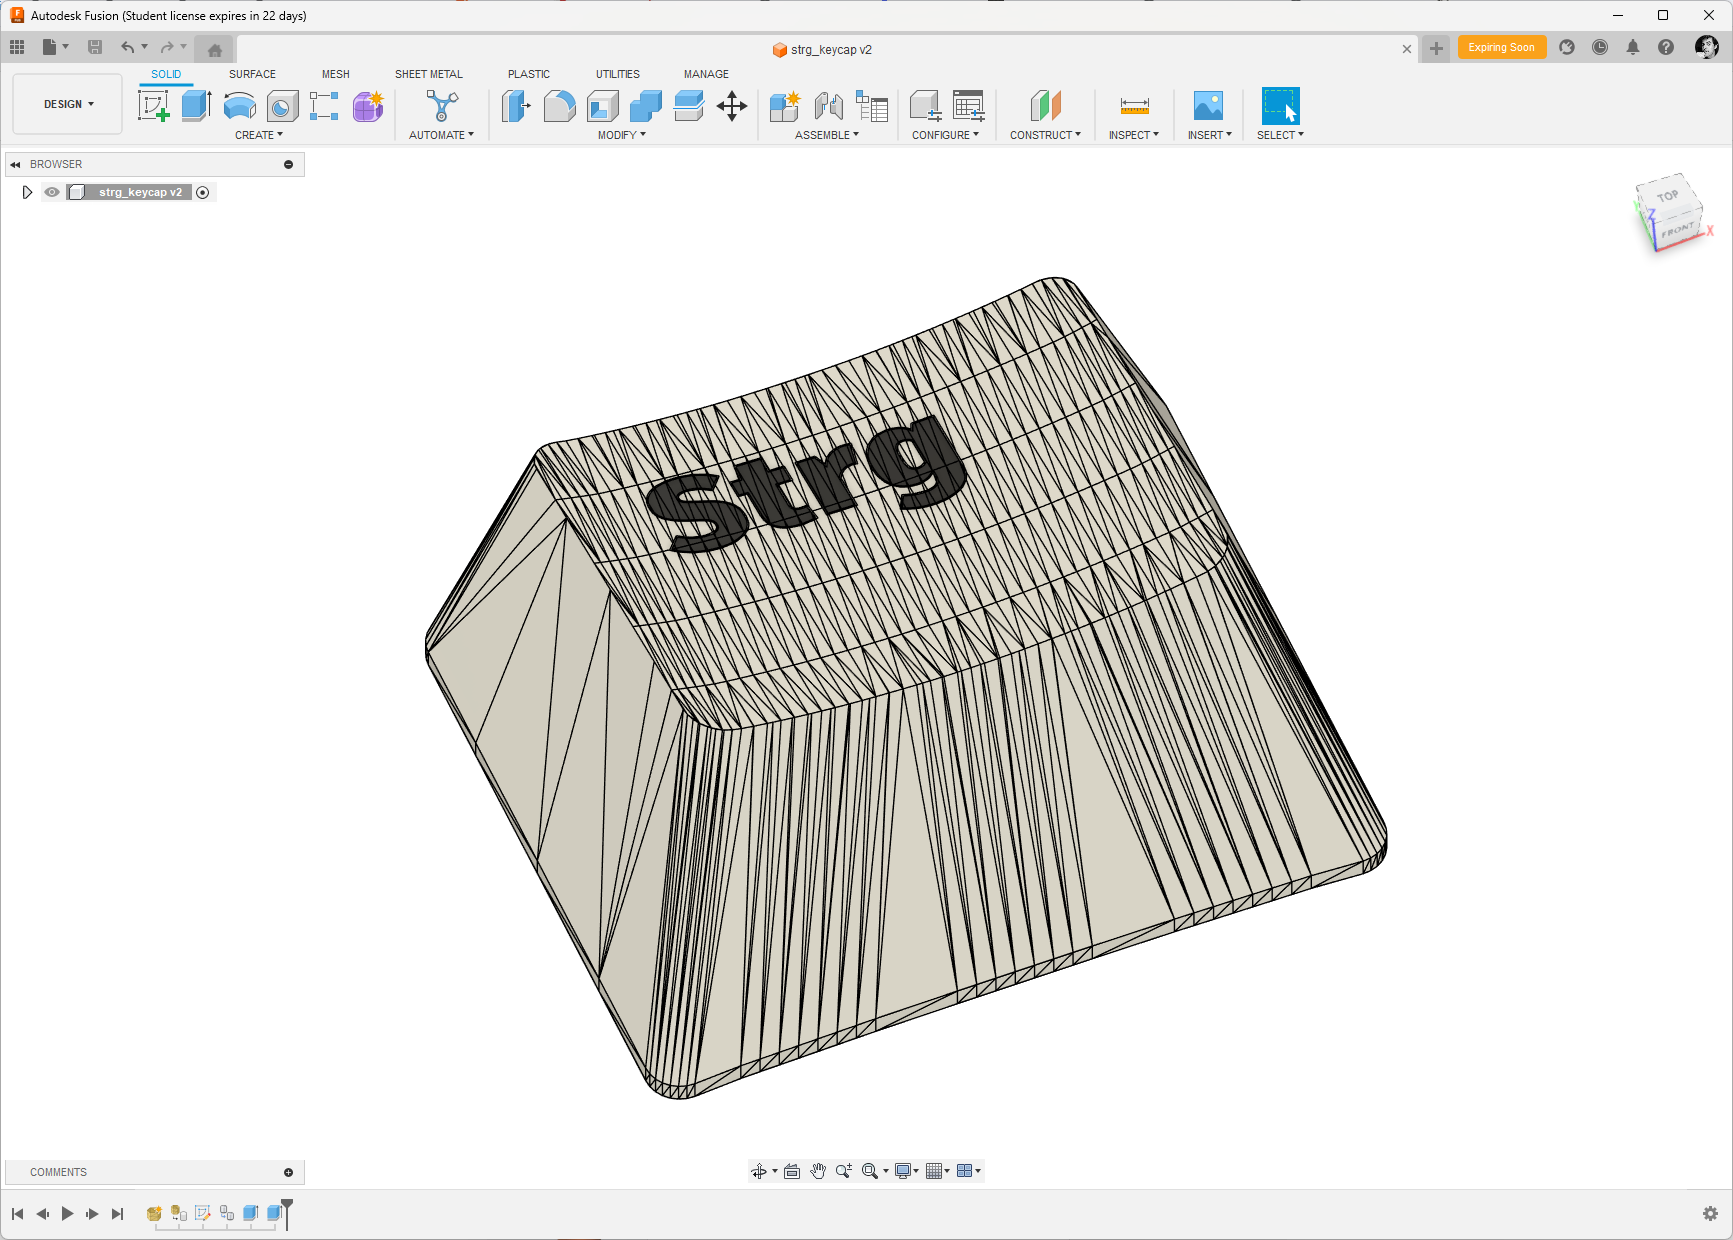Open the CONSTRUCT dropdown menu
Screen dimensions: 1733x1240
(1045, 135)
